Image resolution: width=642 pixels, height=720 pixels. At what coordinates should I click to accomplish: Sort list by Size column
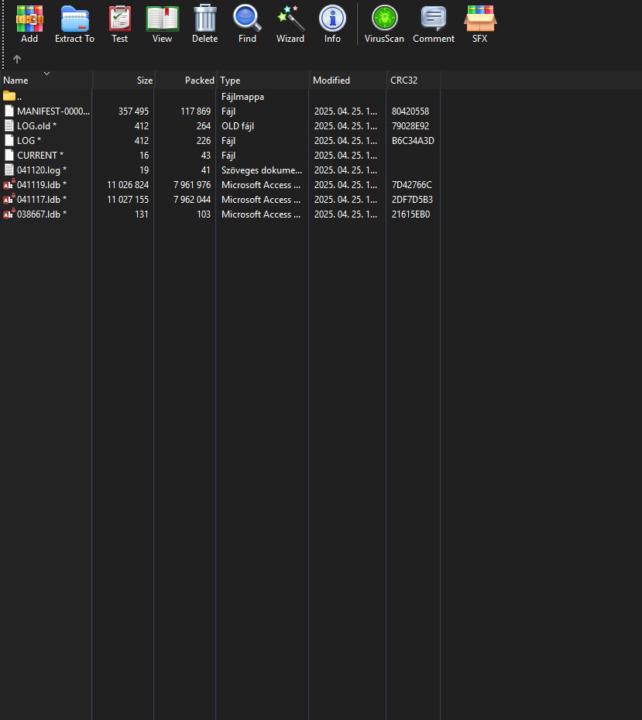click(144, 80)
